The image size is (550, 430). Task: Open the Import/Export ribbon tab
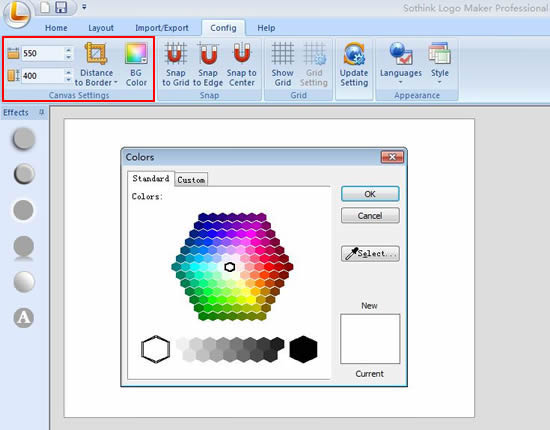pyautogui.click(x=162, y=28)
